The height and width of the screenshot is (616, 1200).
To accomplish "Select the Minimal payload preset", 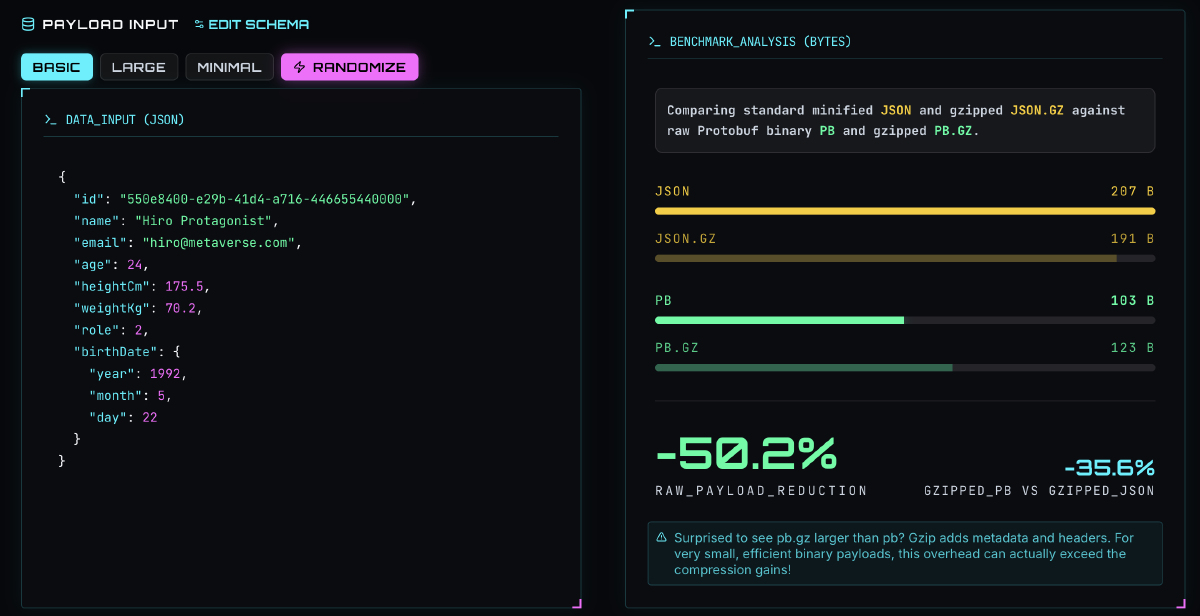I will click(x=229, y=67).
